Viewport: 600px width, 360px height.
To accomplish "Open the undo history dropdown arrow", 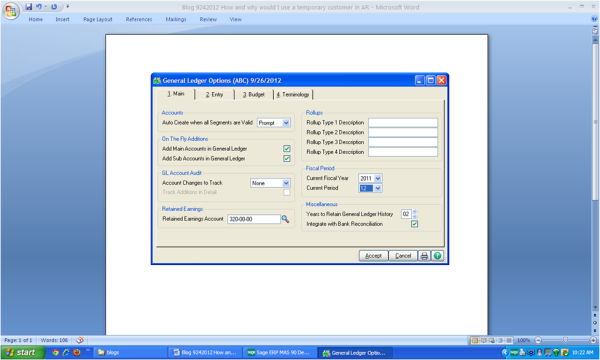I will 46,7.
